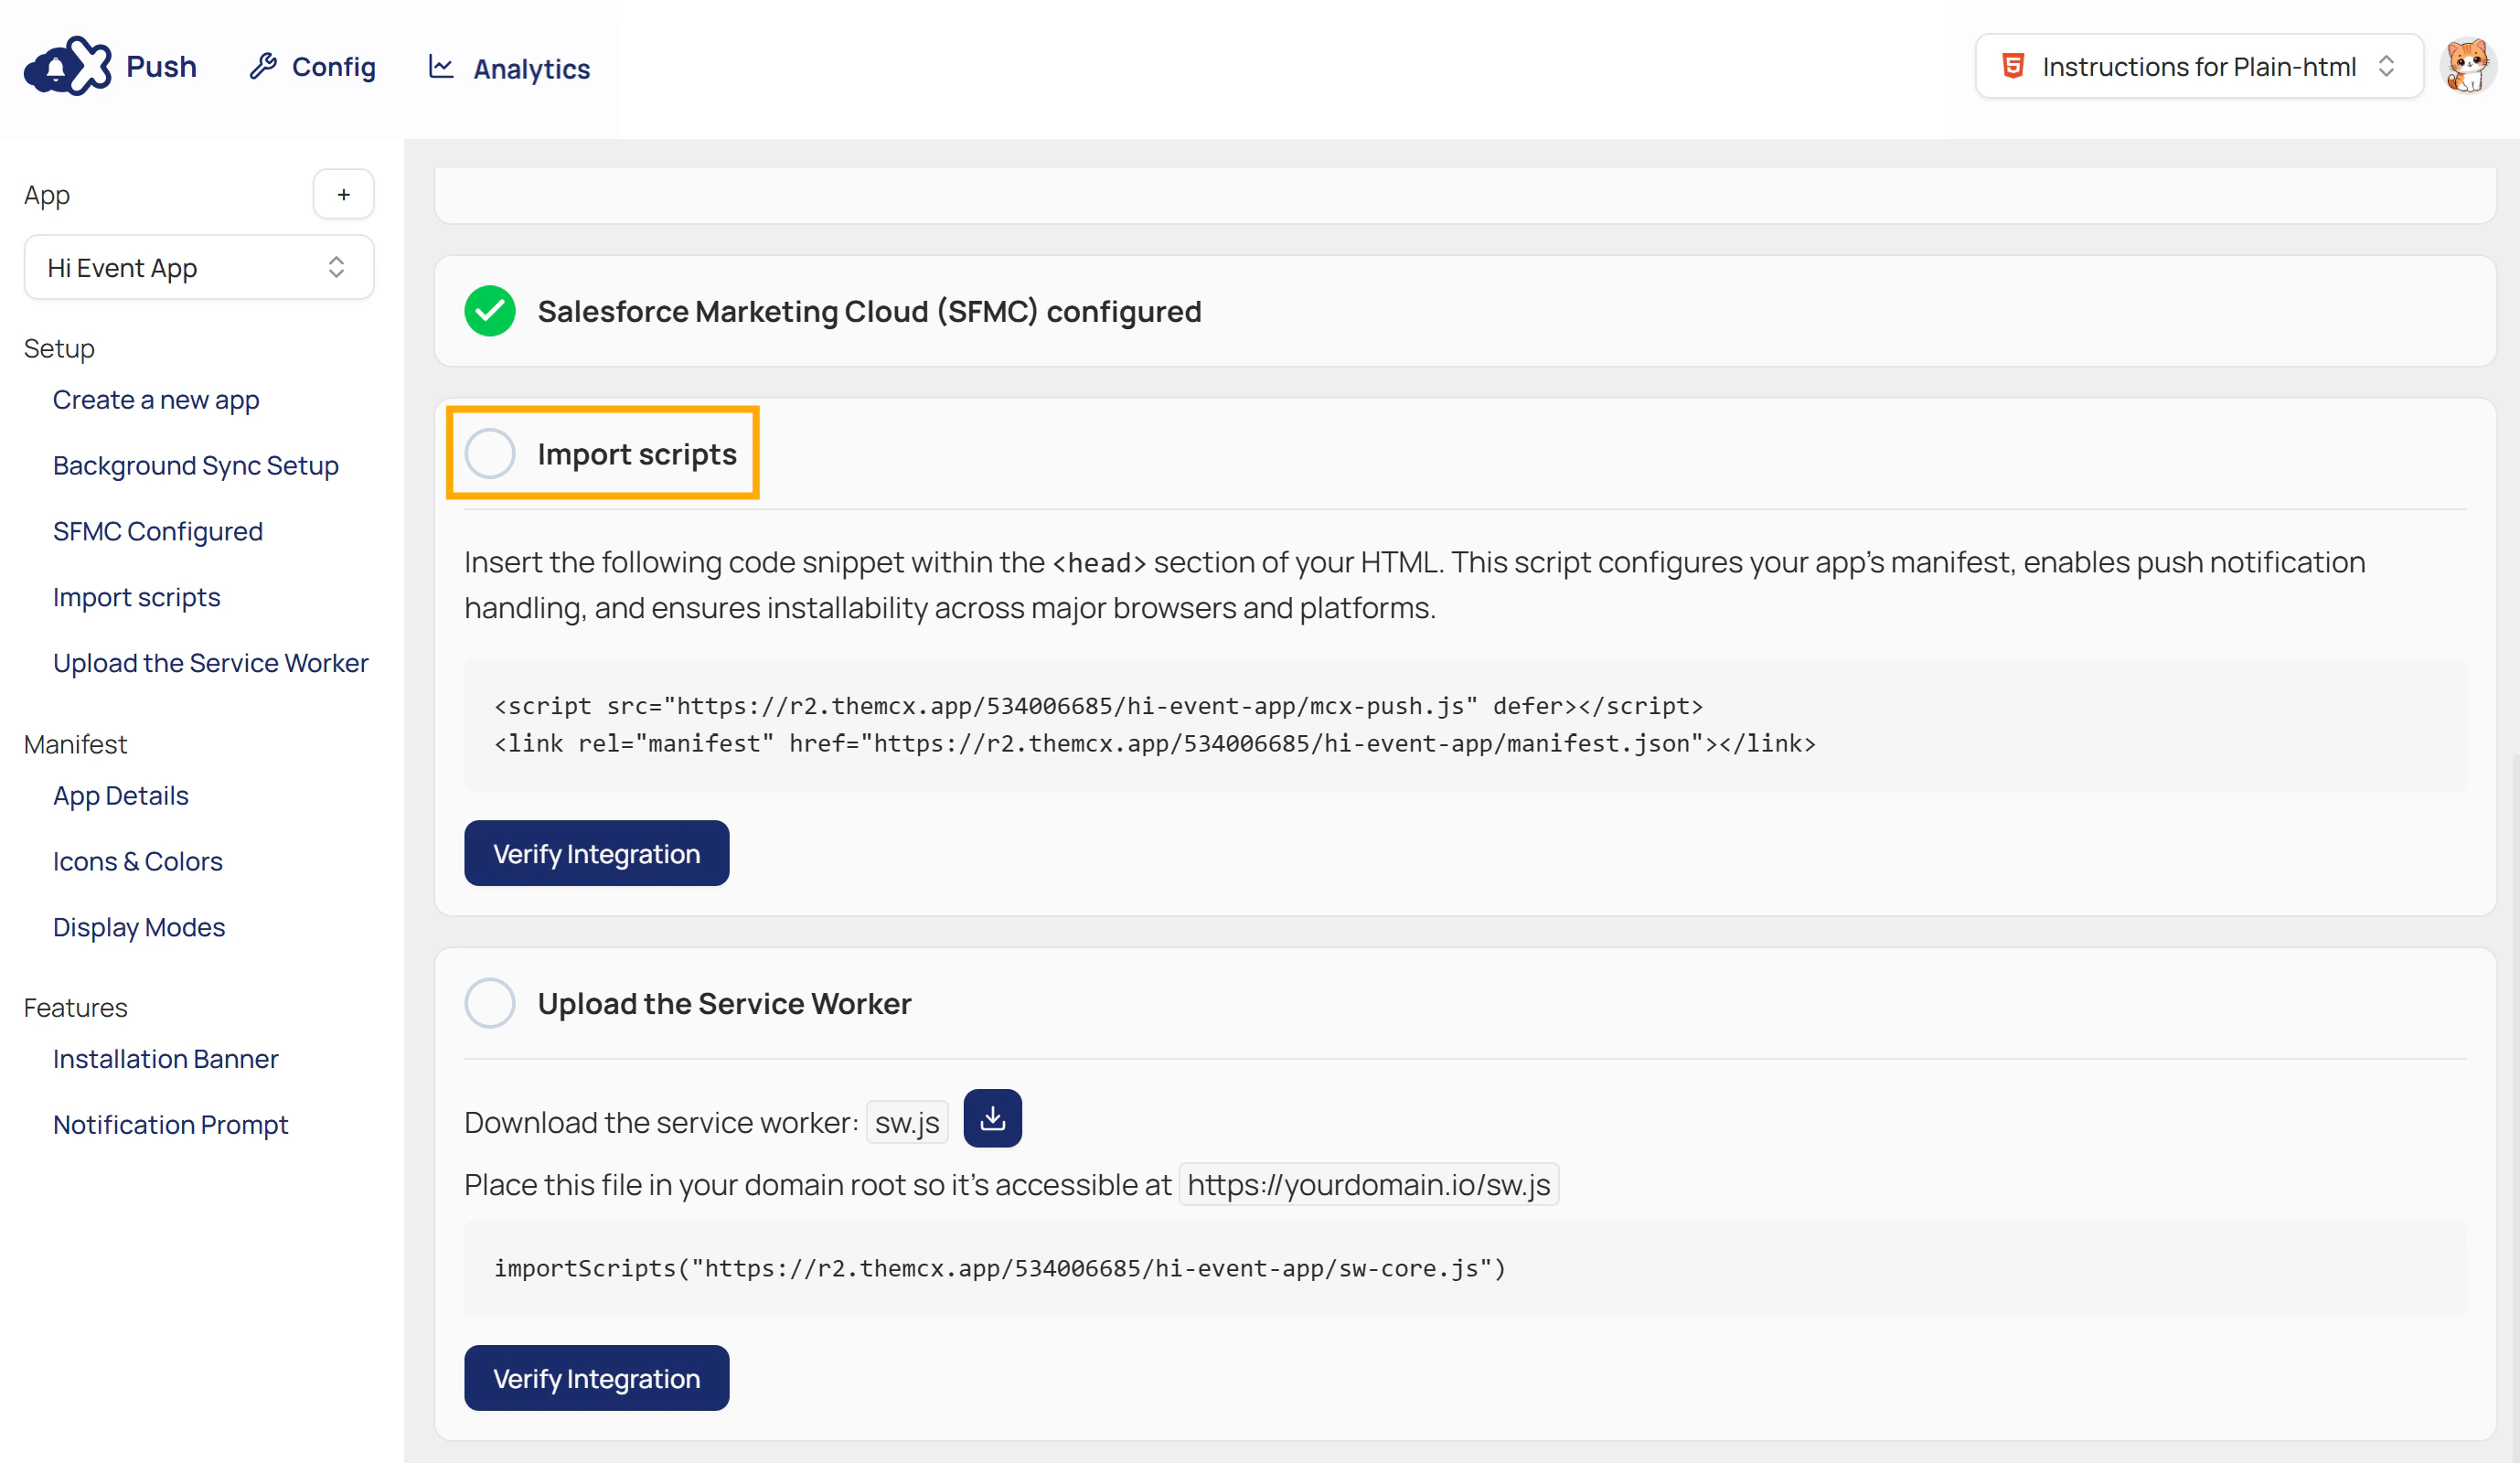The width and height of the screenshot is (2520, 1463).
Task: Open the Config wrench icon
Action: [263, 67]
